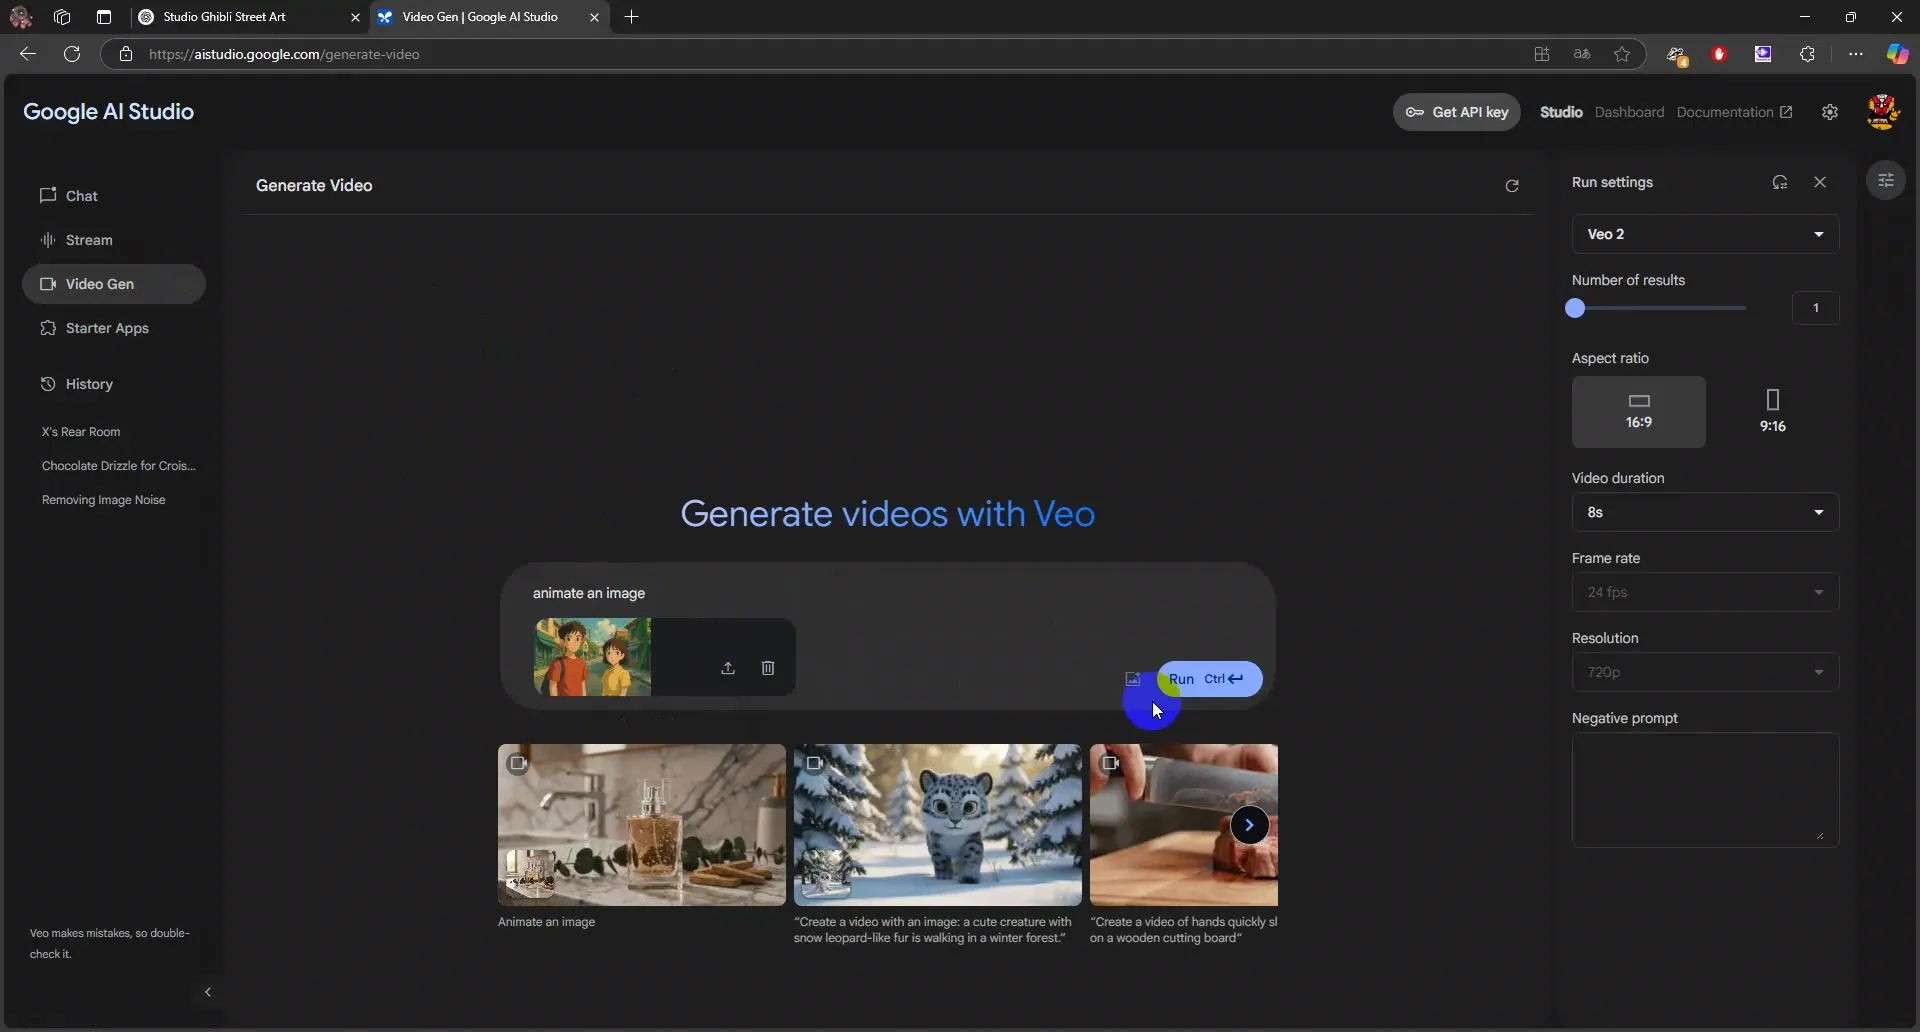The width and height of the screenshot is (1920, 1032).
Task: Open the user account avatar
Action: click(x=1883, y=112)
